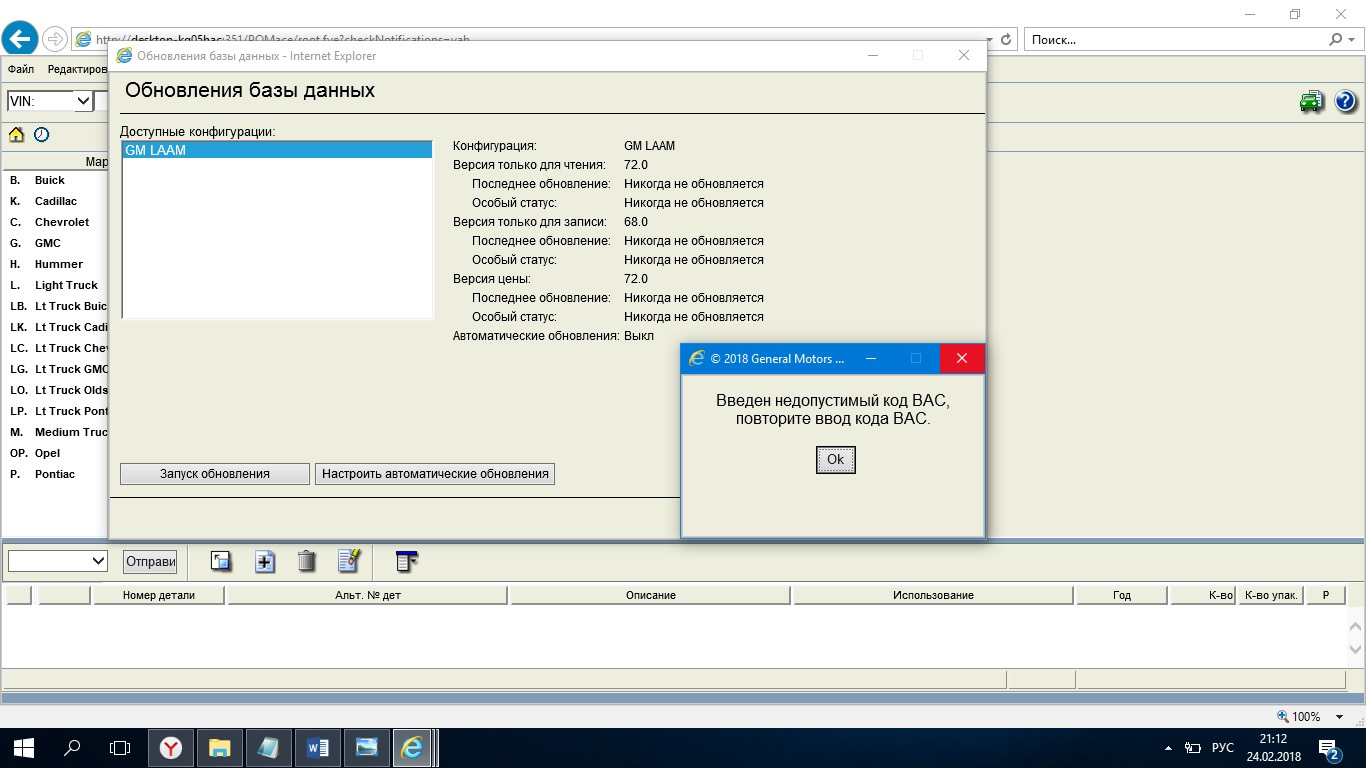Open the VIN dropdown selector
Image resolution: width=1366 pixels, height=768 pixels.
[x=49, y=101]
